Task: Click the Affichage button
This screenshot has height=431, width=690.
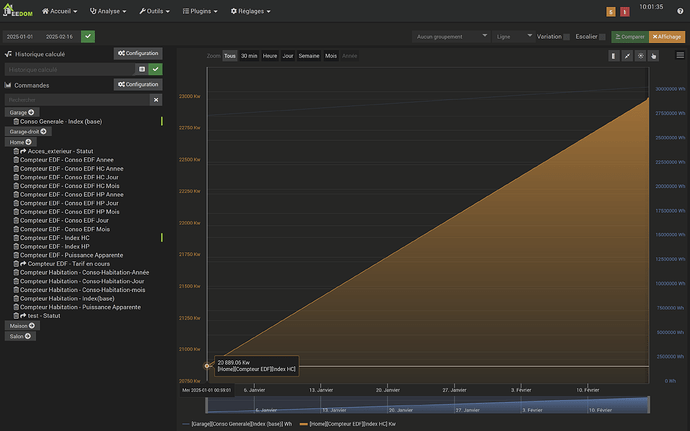Action: click(667, 37)
